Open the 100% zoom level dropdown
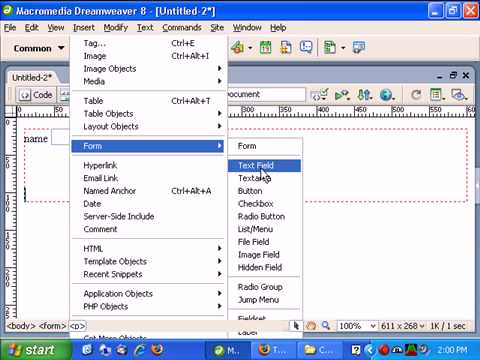This screenshot has width=480, height=360. (357, 326)
